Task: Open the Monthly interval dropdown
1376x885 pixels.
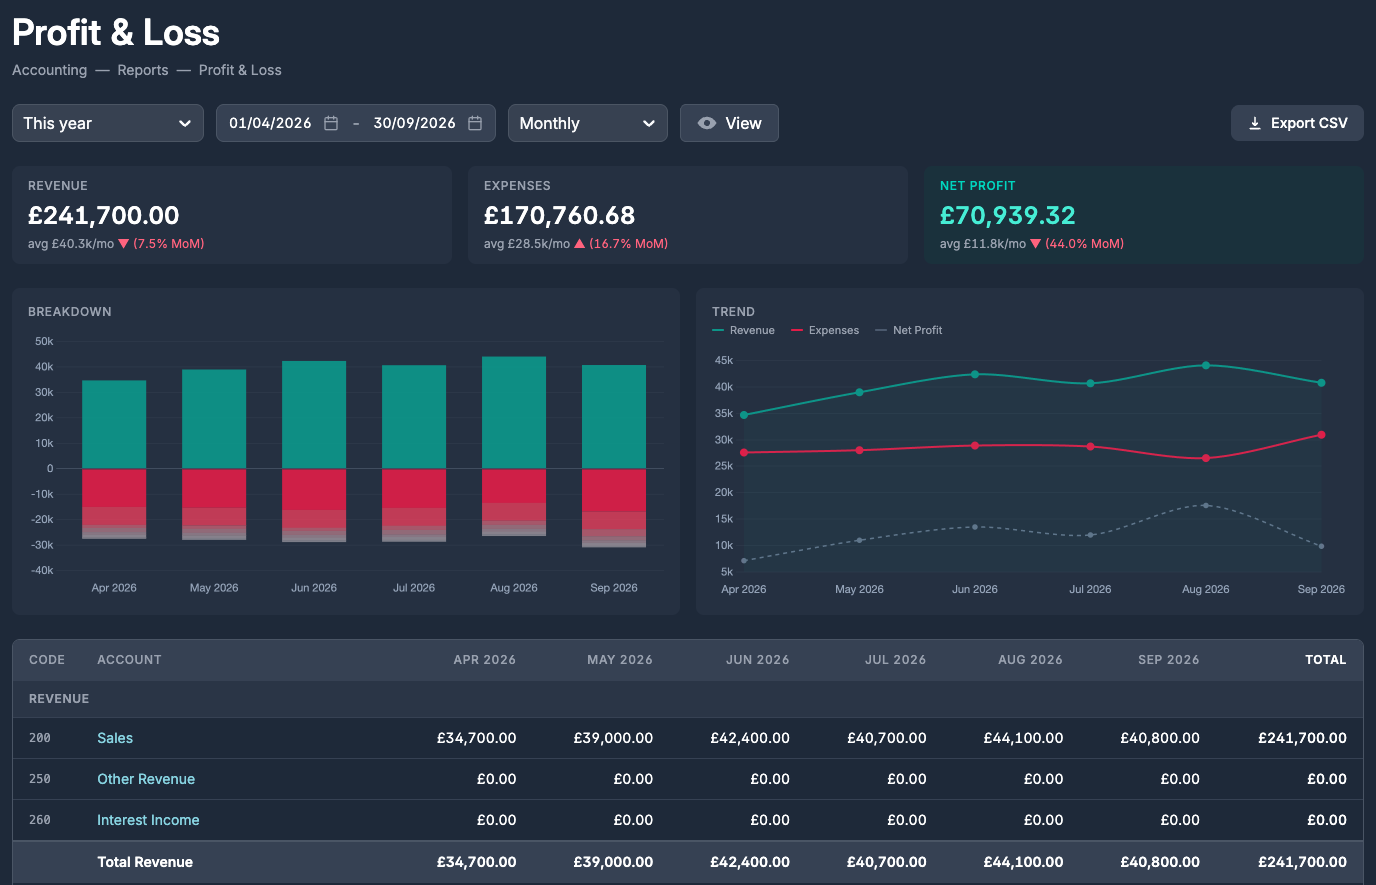Action: coord(588,123)
